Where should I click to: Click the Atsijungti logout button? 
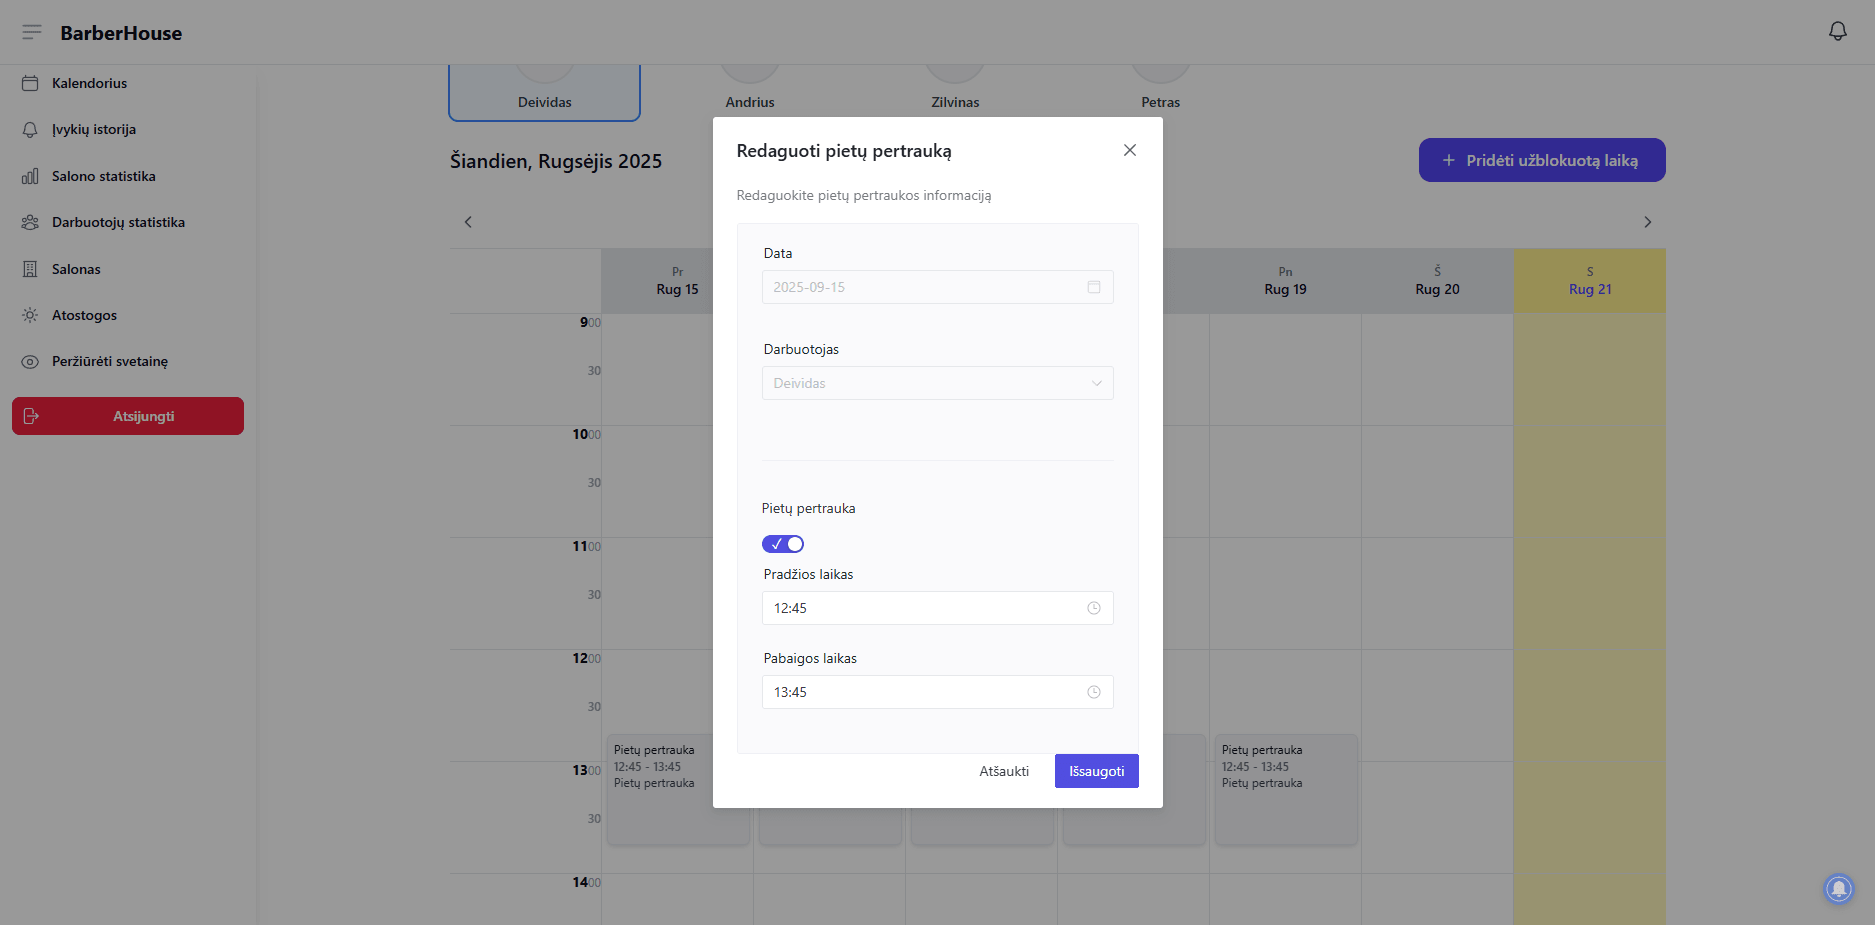(128, 416)
